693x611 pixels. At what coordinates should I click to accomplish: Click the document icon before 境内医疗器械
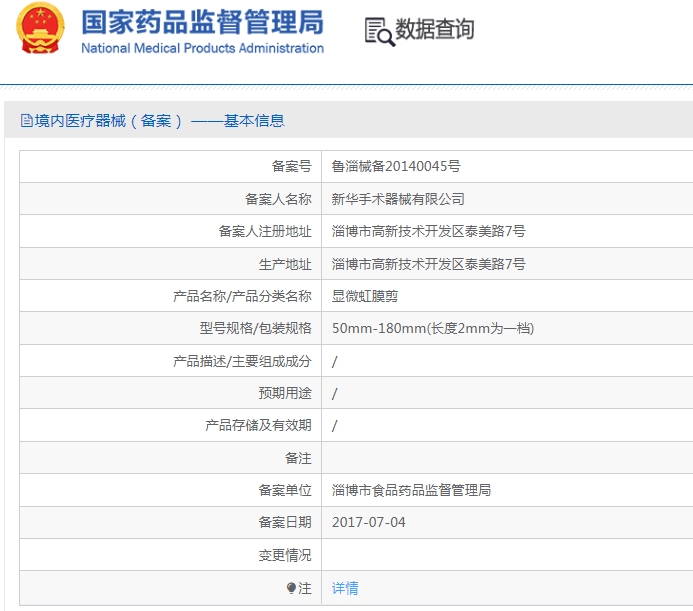tap(27, 120)
